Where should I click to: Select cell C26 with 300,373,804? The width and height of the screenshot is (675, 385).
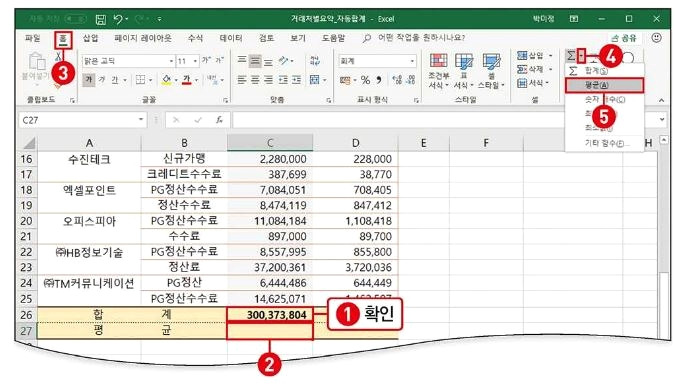pos(270,315)
